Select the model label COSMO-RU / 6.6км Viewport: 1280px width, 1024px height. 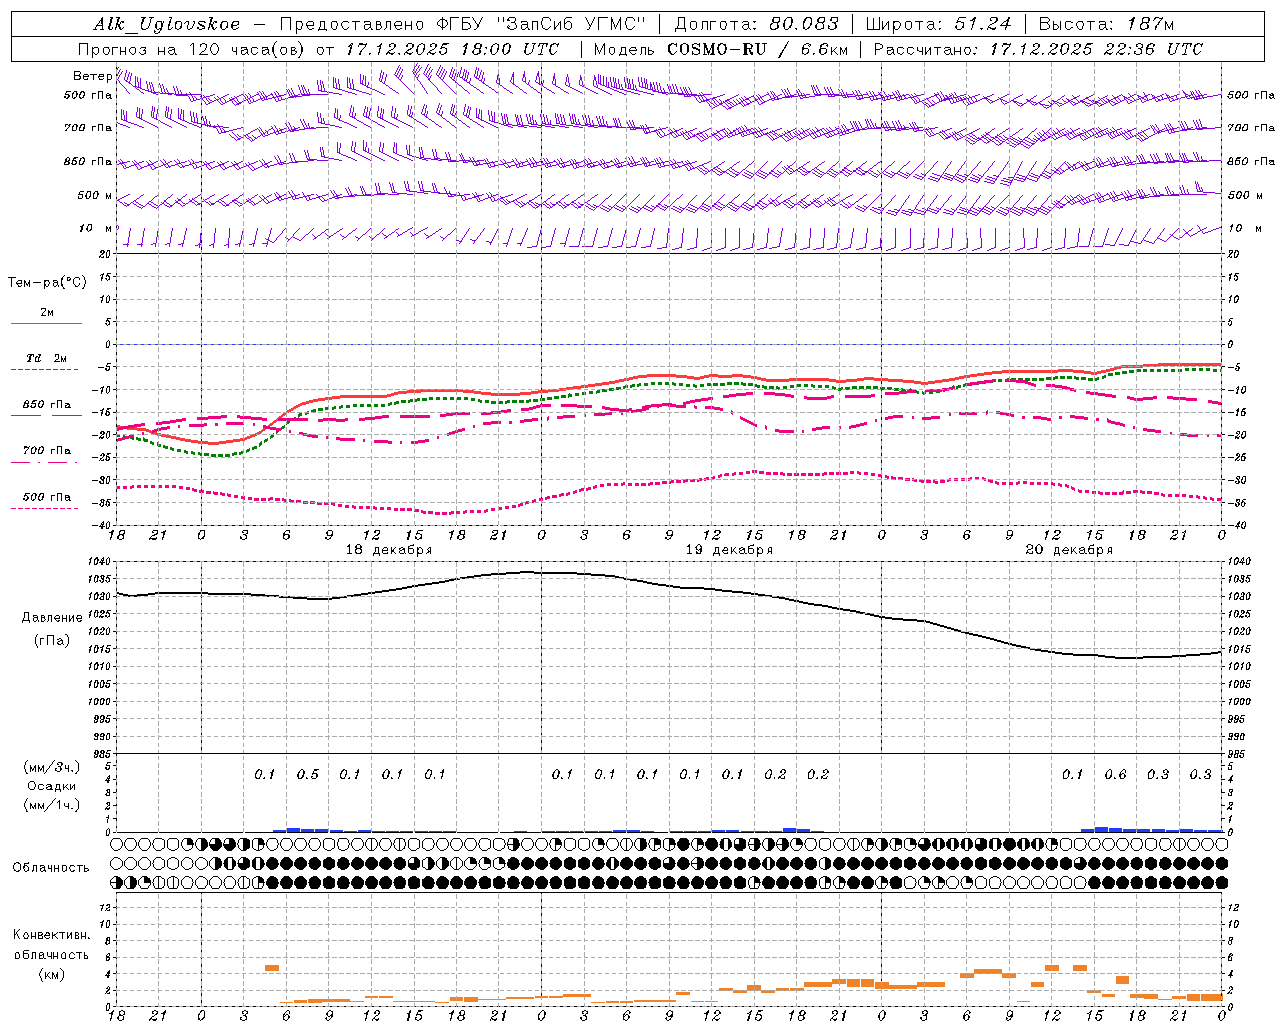click(x=758, y=49)
